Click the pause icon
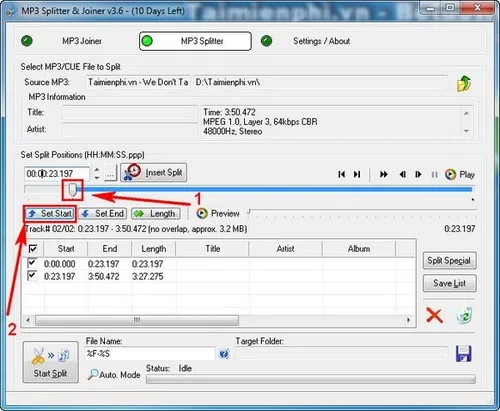 pyautogui.click(x=434, y=174)
